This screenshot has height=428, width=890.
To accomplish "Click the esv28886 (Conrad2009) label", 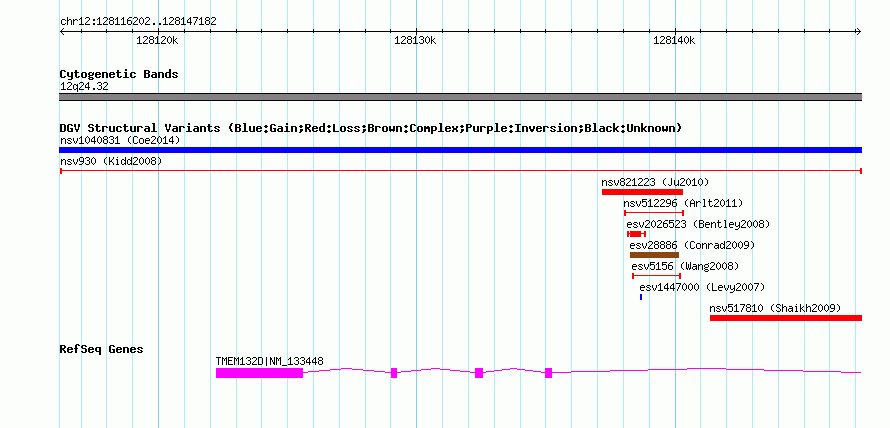I will pos(692,245).
